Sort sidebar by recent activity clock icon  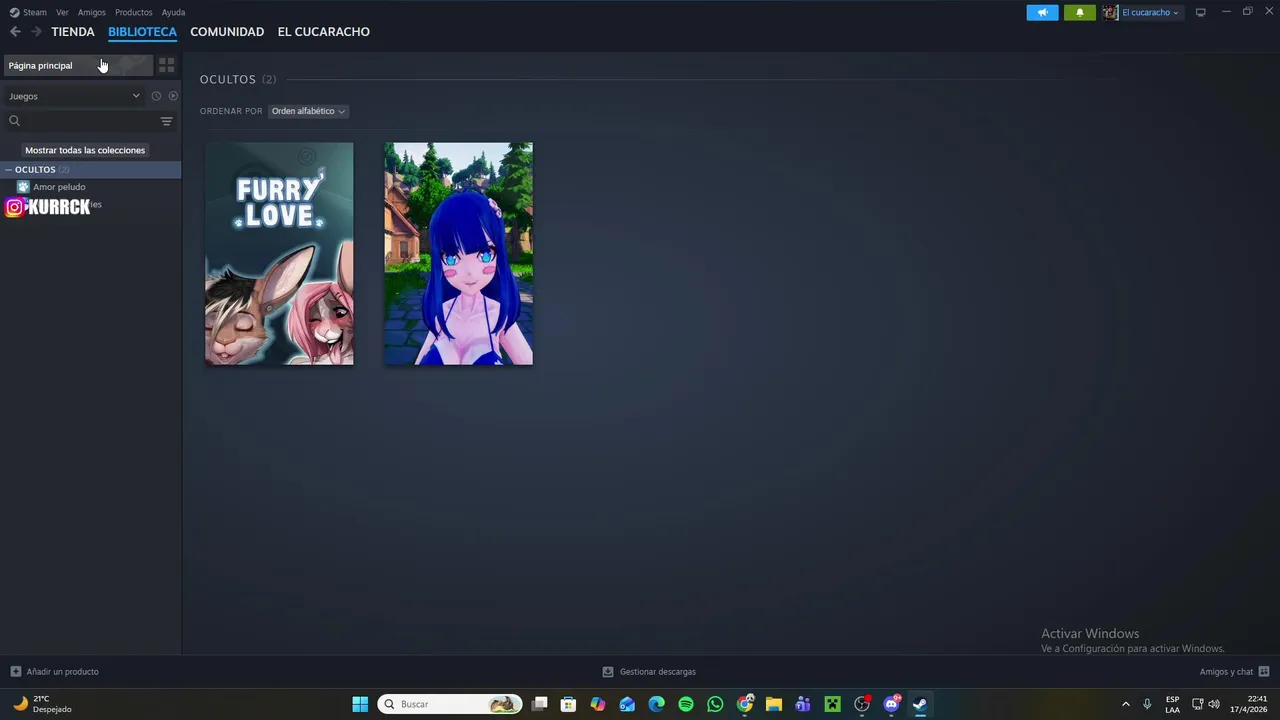point(156,96)
